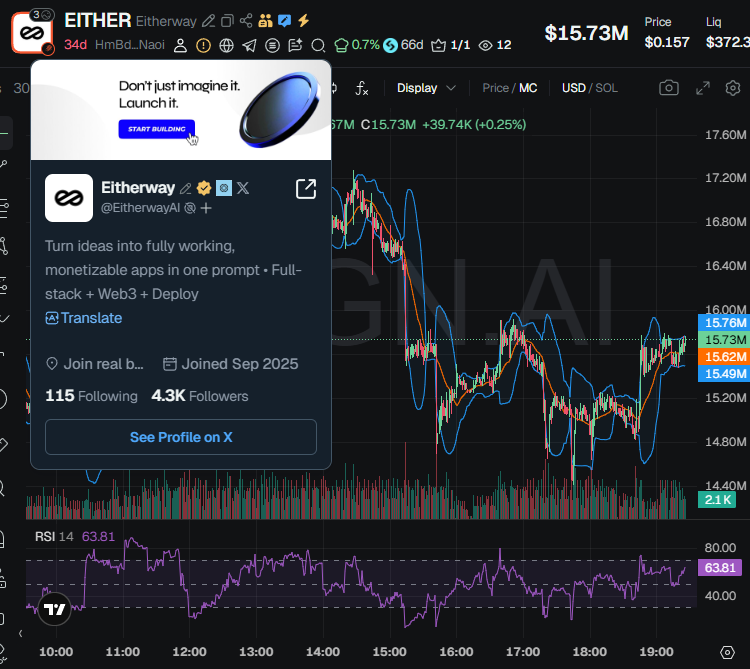
Task: Open the sparkle note icon
Action: 295,45
